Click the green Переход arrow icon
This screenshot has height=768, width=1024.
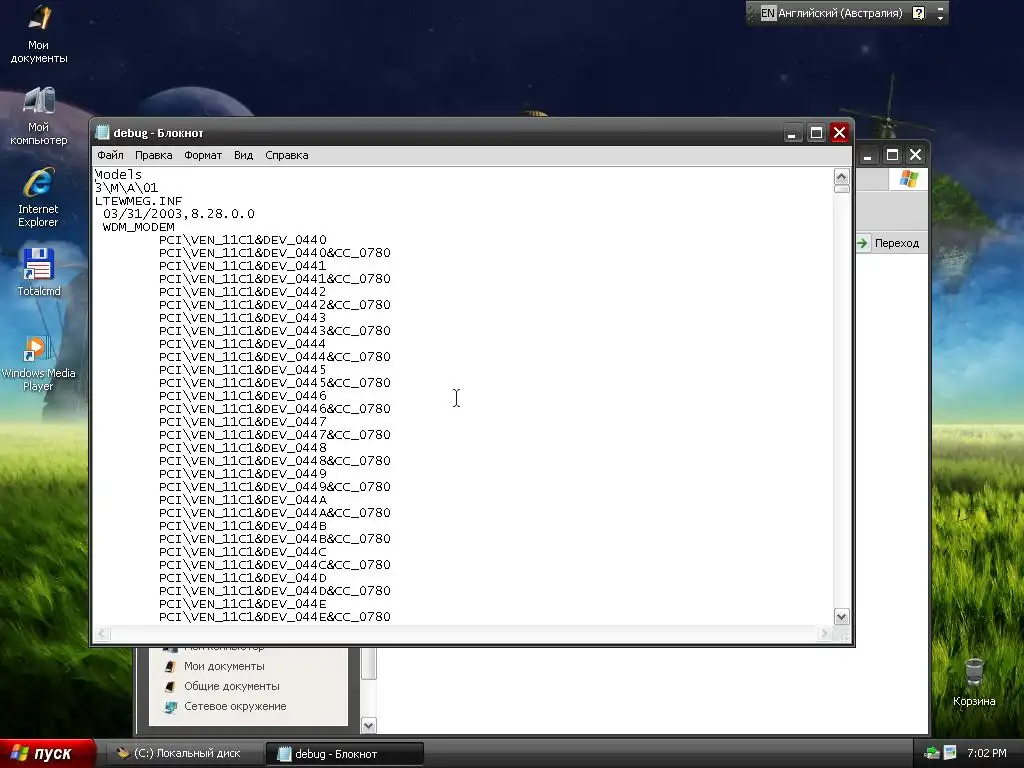(x=862, y=243)
